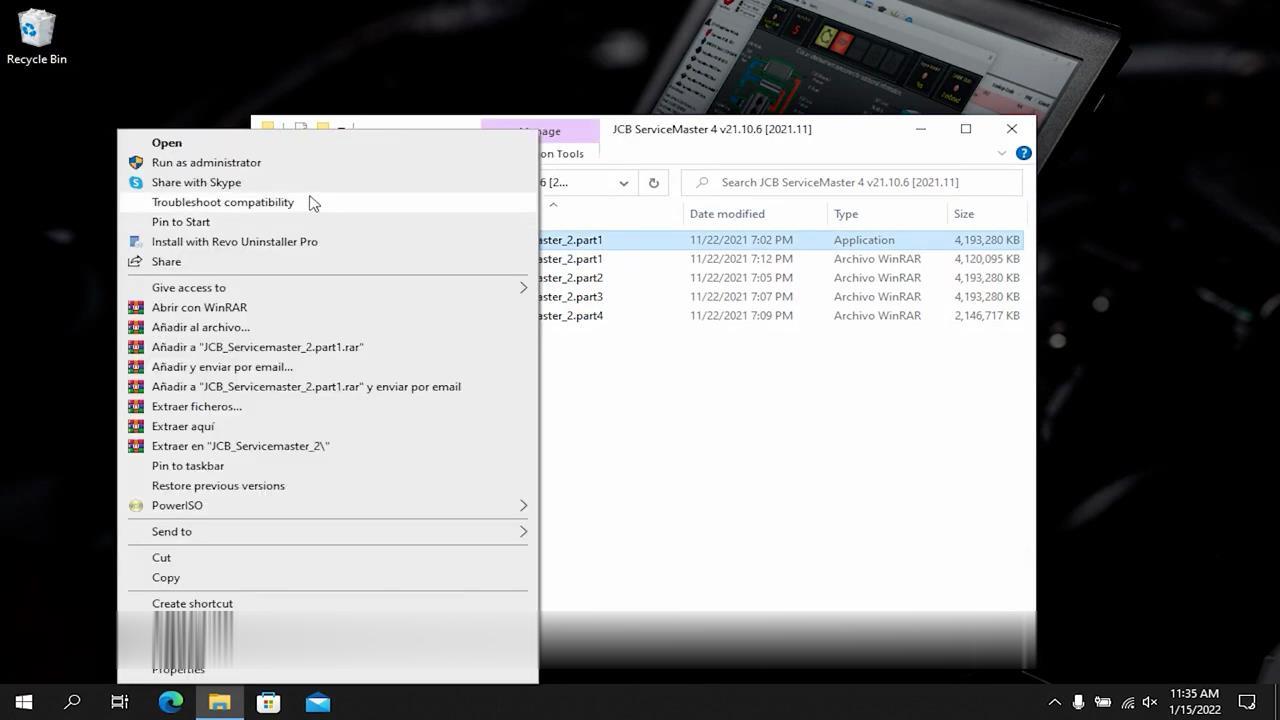Expand the PowerISO submenu arrow
The image size is (1280, 720).
tap(523, 505)
